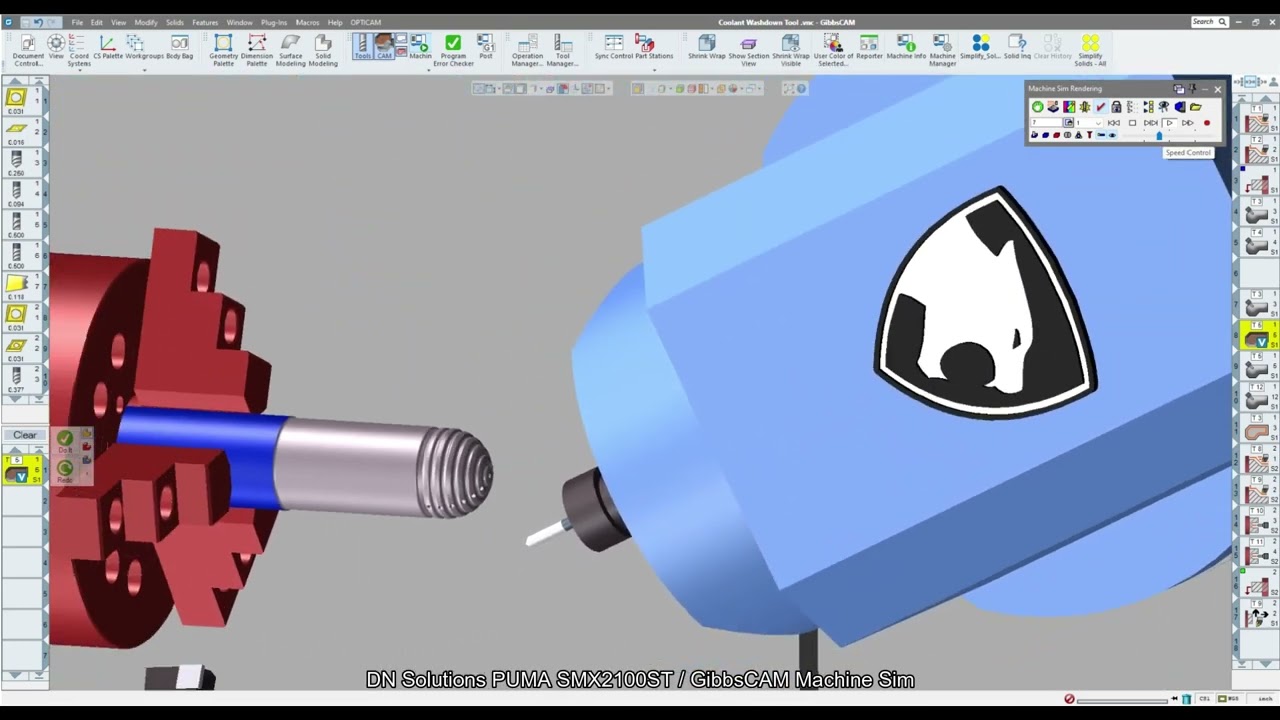
Task: Click the Clear button in tool list
Action: [24, 435]
